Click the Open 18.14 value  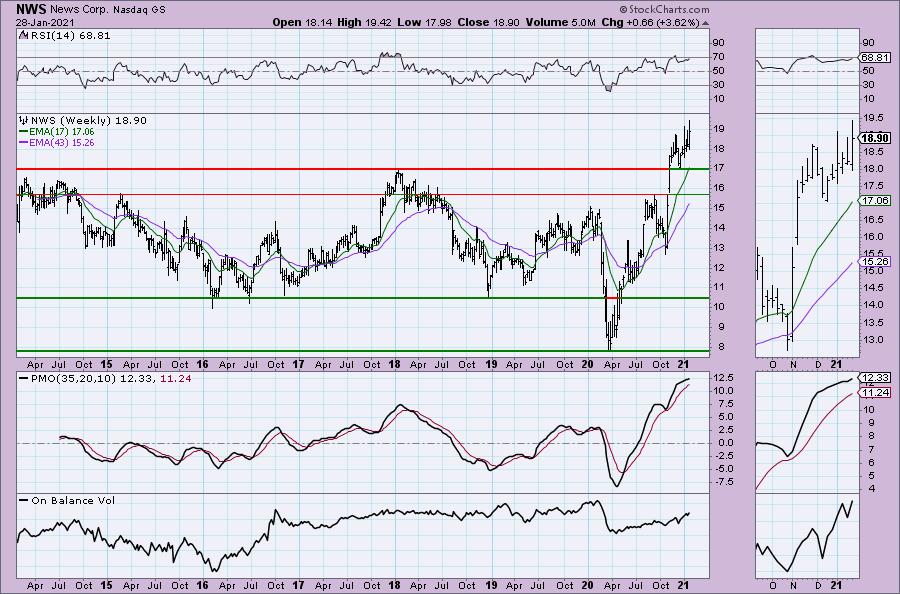pos(302,22)
